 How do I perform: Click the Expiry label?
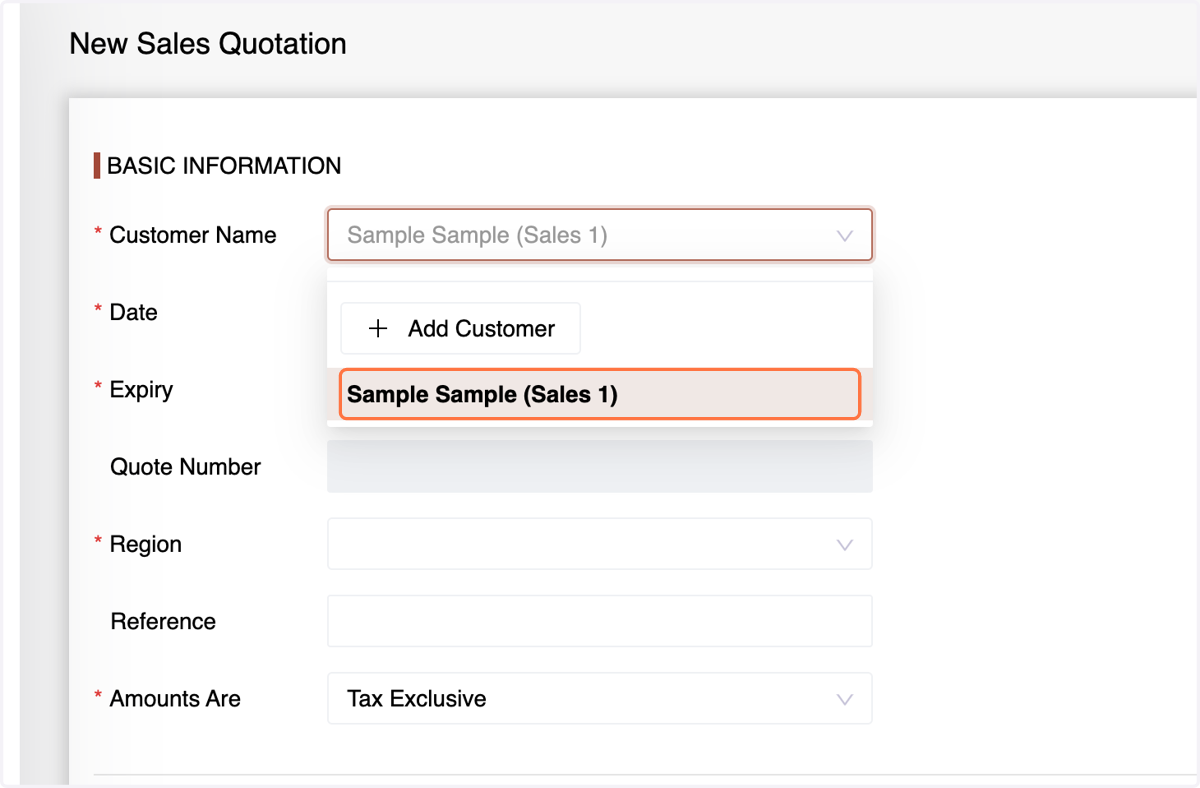141,389
